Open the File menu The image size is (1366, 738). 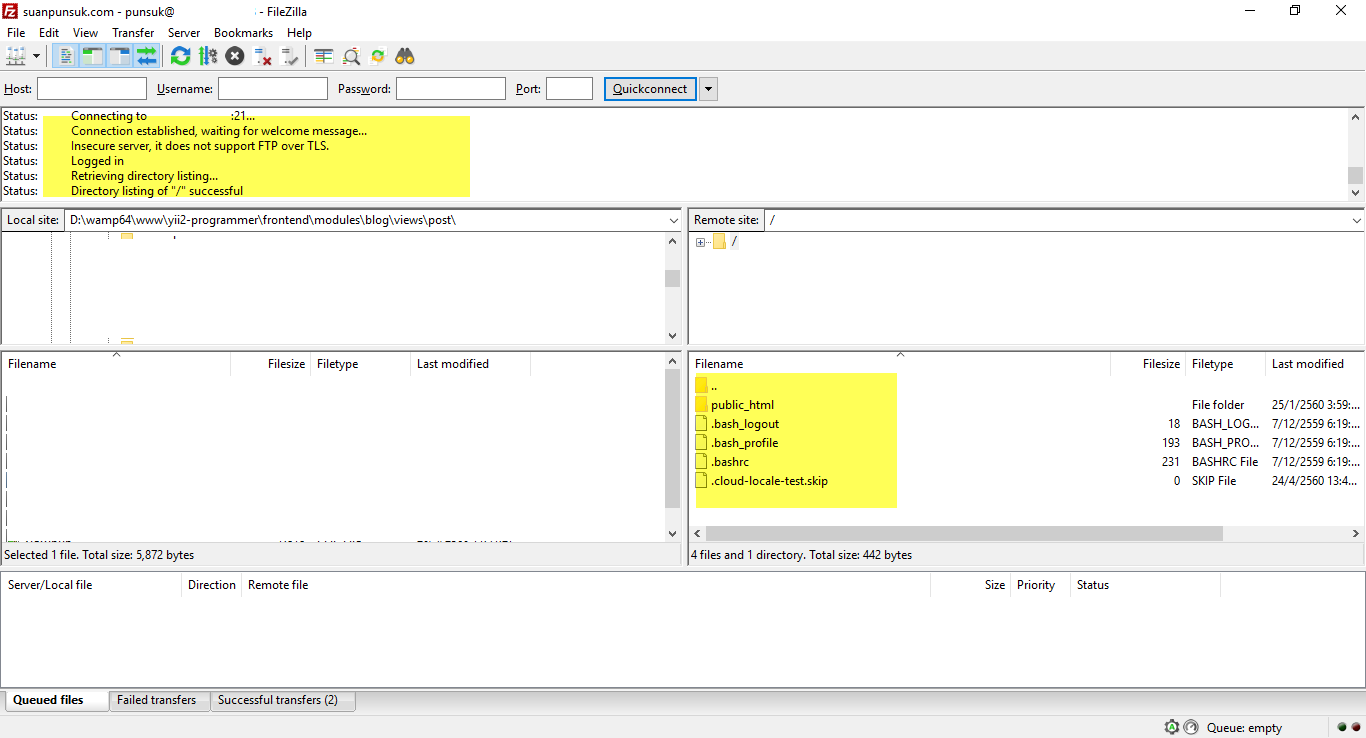point(16,33)
